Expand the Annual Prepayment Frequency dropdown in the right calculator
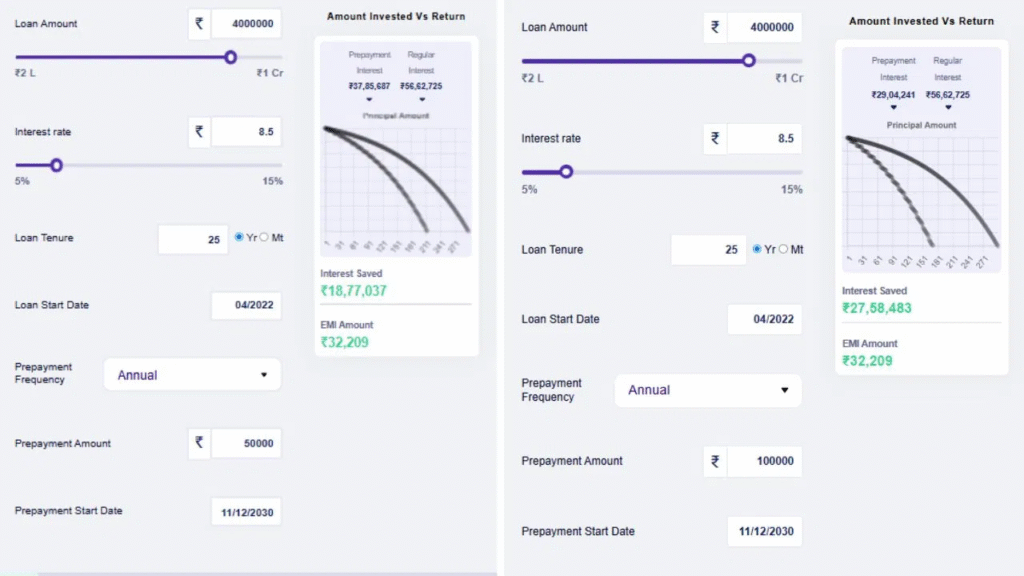 click(x=707, y=390)
